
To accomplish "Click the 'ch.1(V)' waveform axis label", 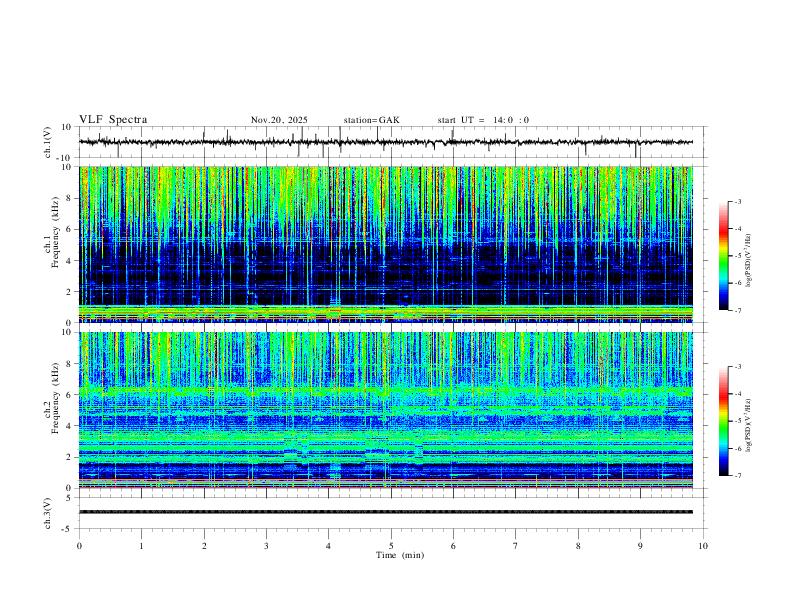I will tap(47, 142).
